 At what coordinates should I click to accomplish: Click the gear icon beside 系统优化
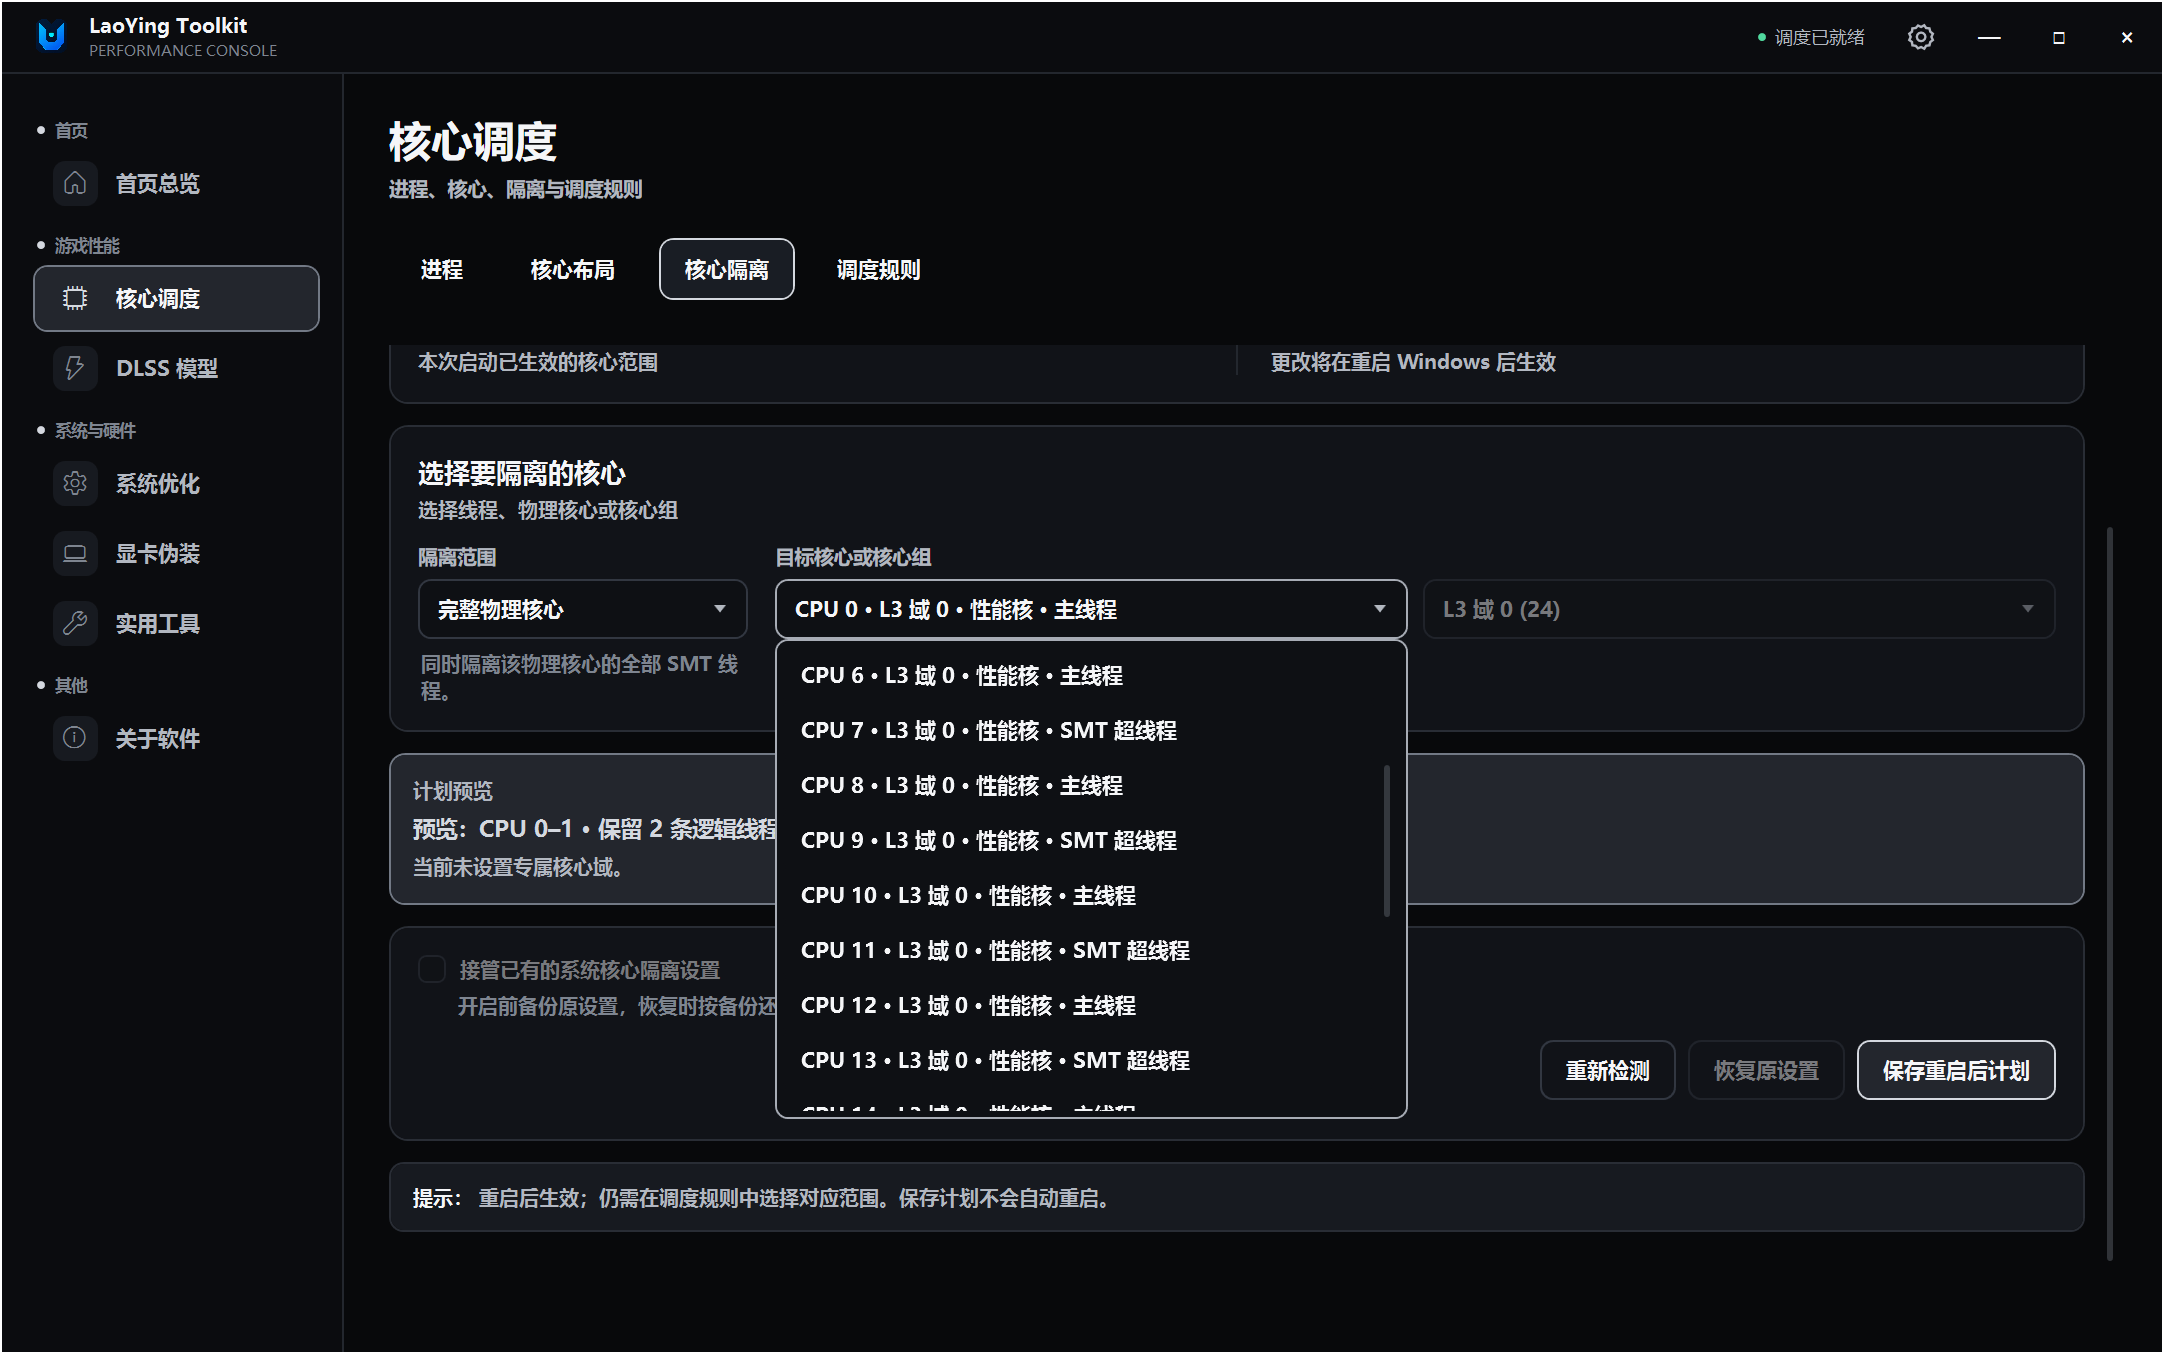click(x=75, y=483)
